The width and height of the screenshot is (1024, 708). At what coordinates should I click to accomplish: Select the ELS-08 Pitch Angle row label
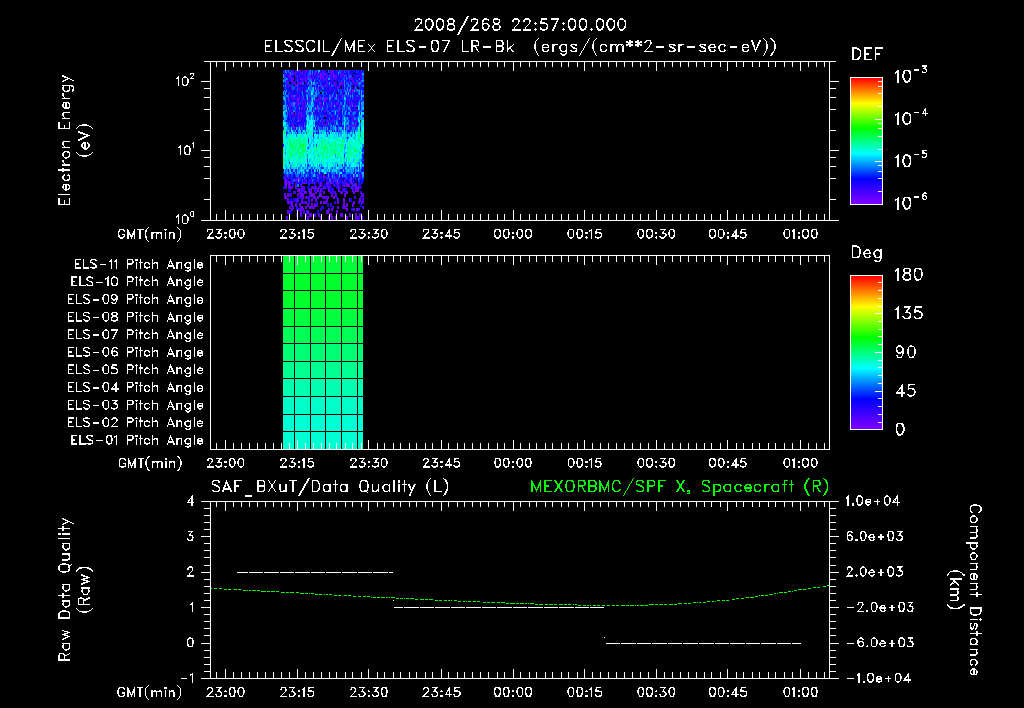135,317
